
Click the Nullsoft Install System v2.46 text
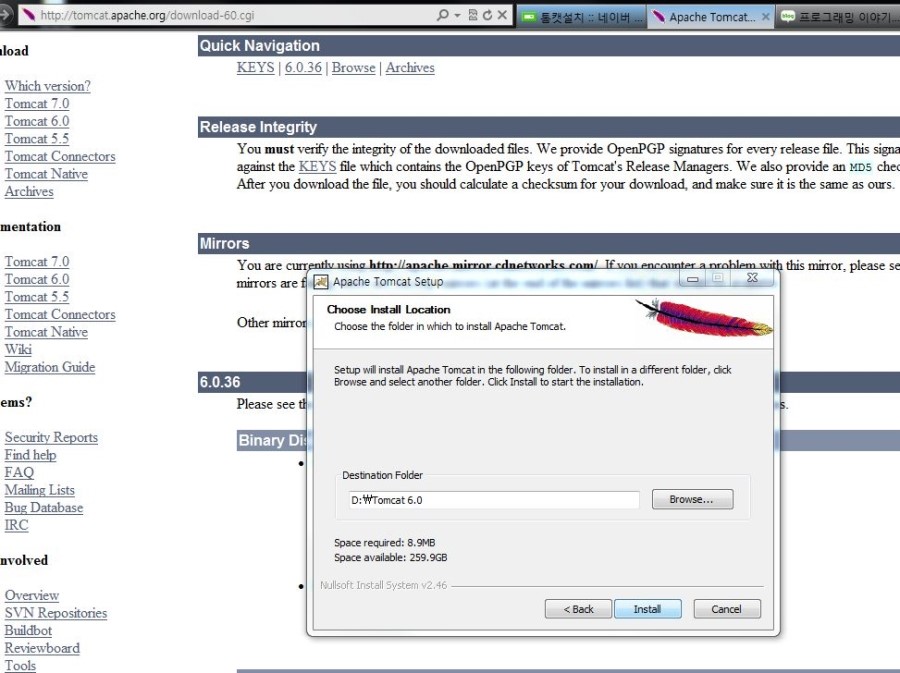(x=383, y=585)
